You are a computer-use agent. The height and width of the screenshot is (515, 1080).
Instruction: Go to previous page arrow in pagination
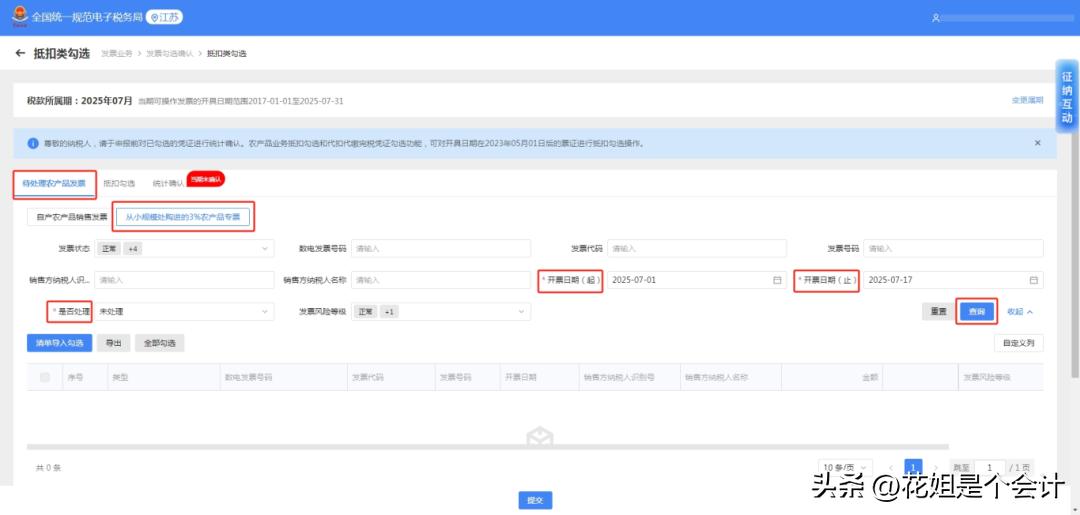pos(891,468)
